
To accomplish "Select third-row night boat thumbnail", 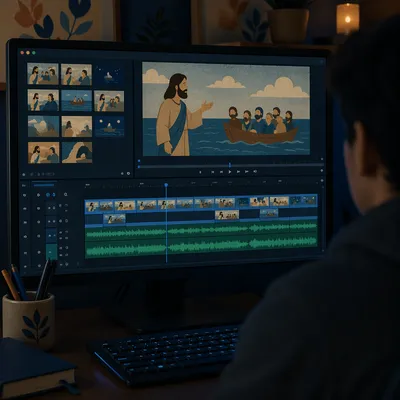I will pos(109,127).
